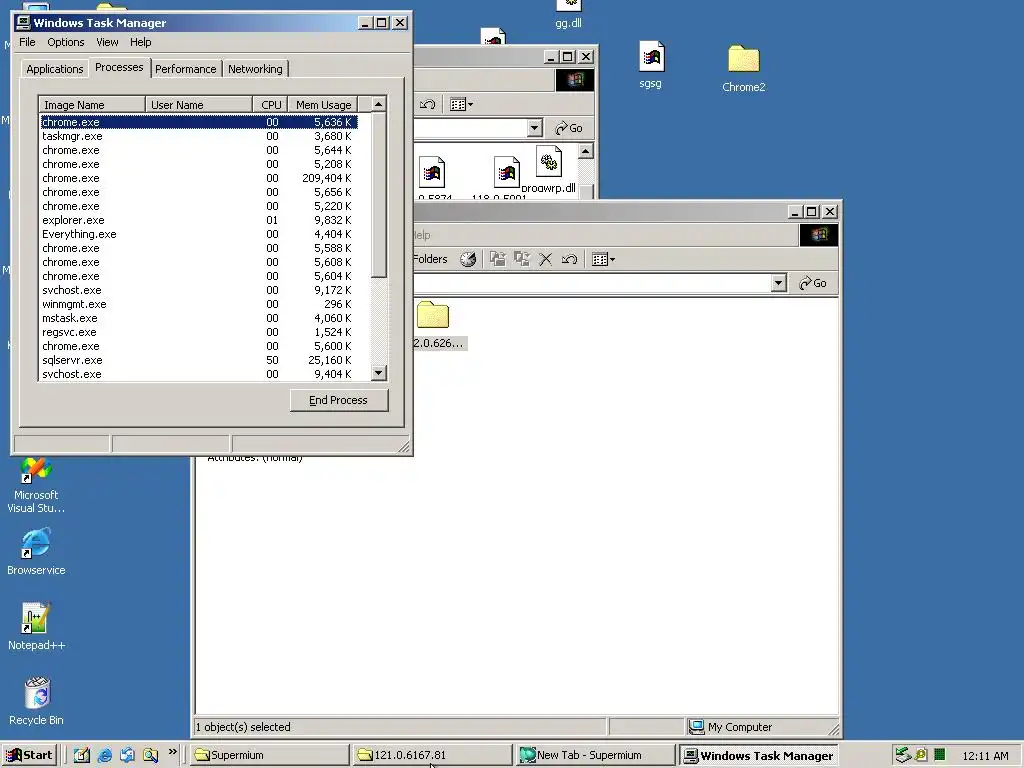This screenshot has height=768, width=1024.
Task: Select the taskmgr.exe process row
Action: [x=199, y=136]
